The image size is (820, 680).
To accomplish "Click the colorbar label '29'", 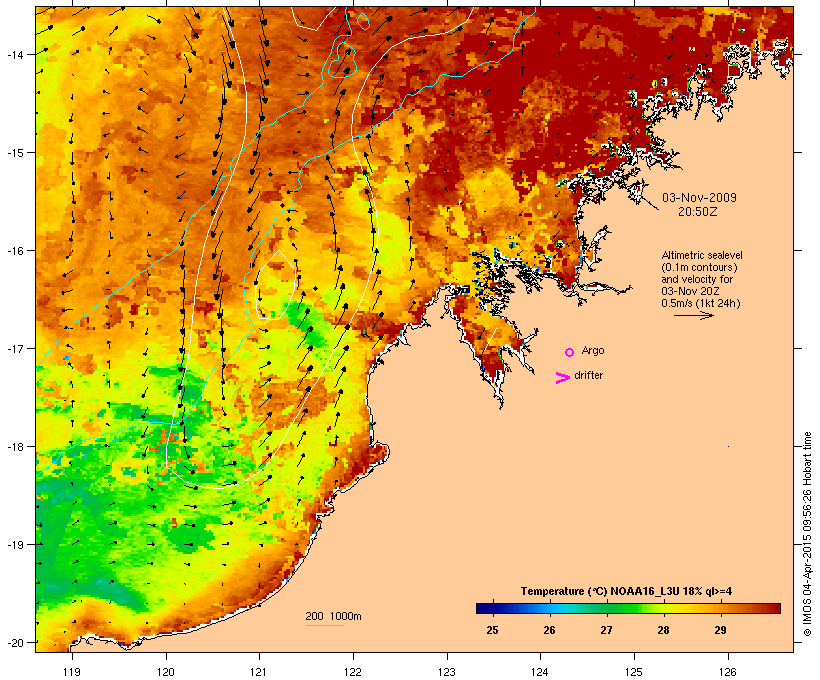I will coord(720,630).
